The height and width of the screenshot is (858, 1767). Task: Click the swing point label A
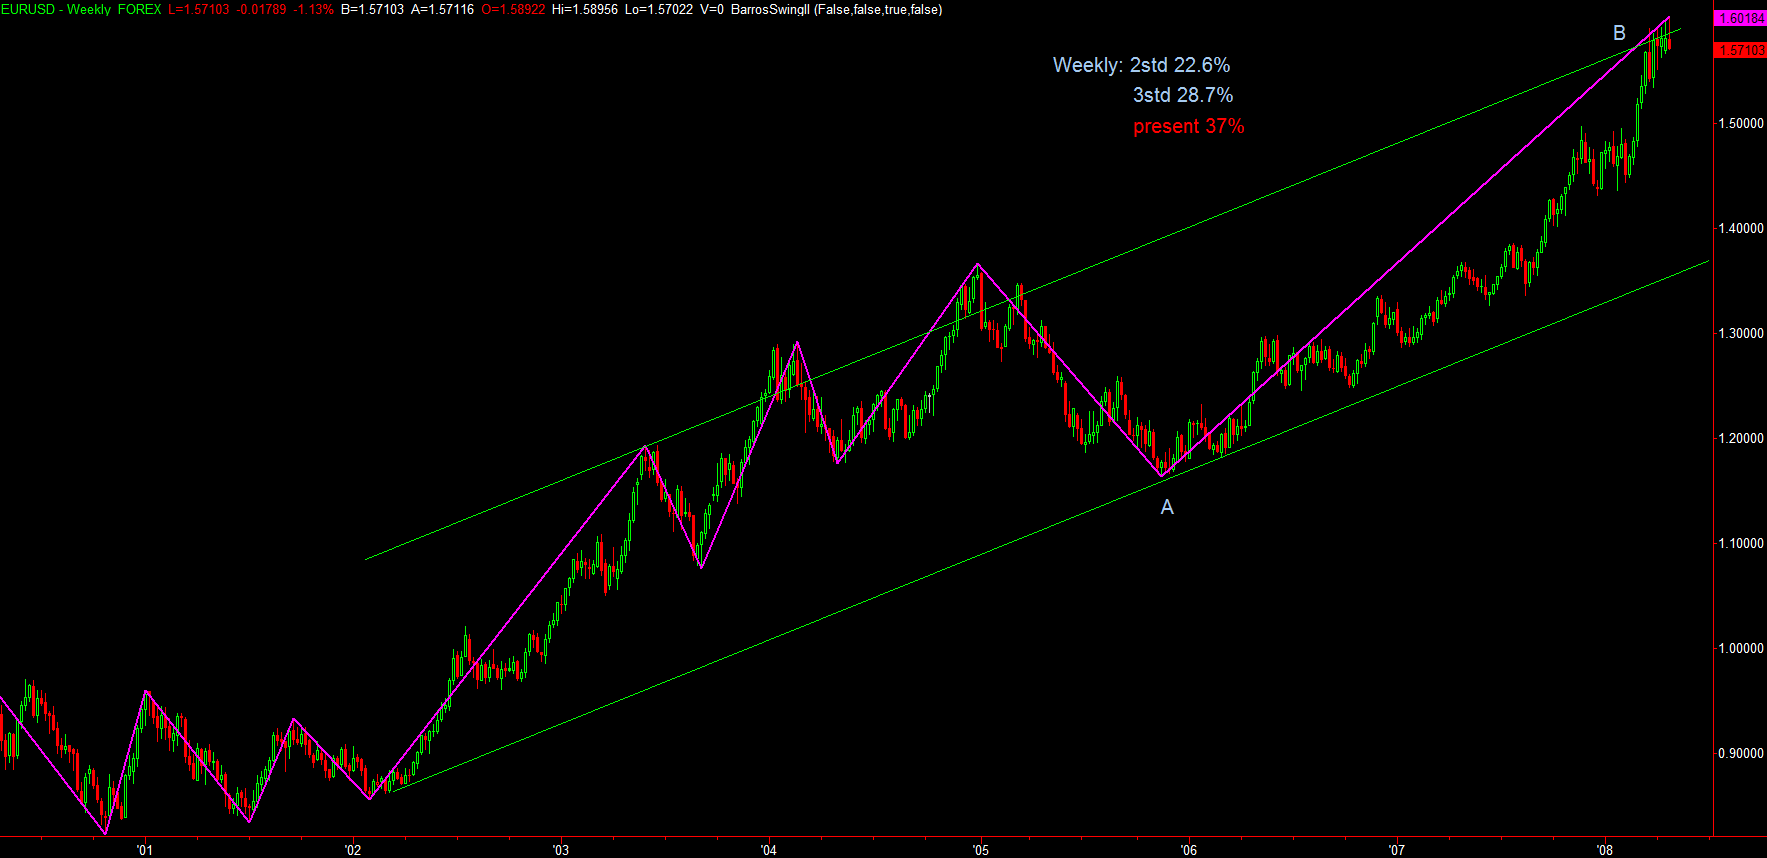1166,508
